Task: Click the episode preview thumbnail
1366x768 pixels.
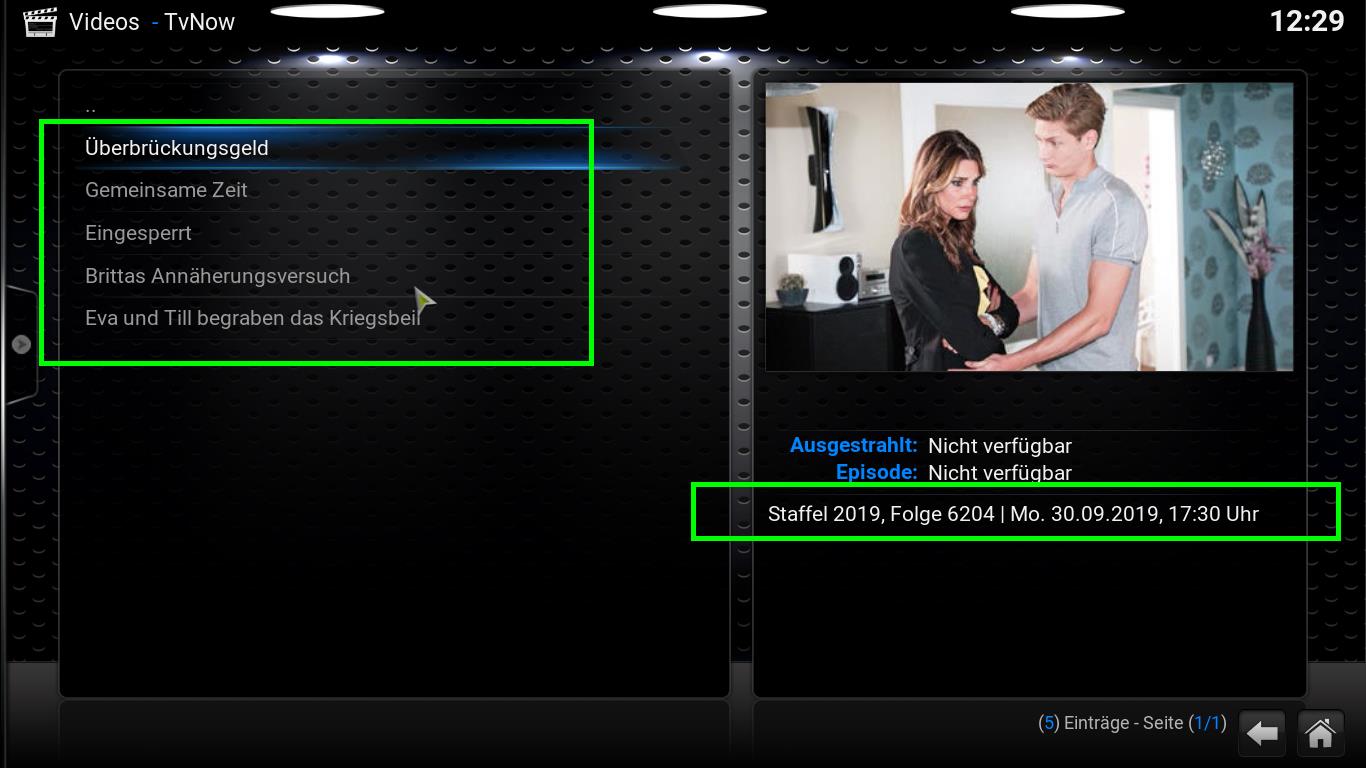Action: click(1029, 227)
